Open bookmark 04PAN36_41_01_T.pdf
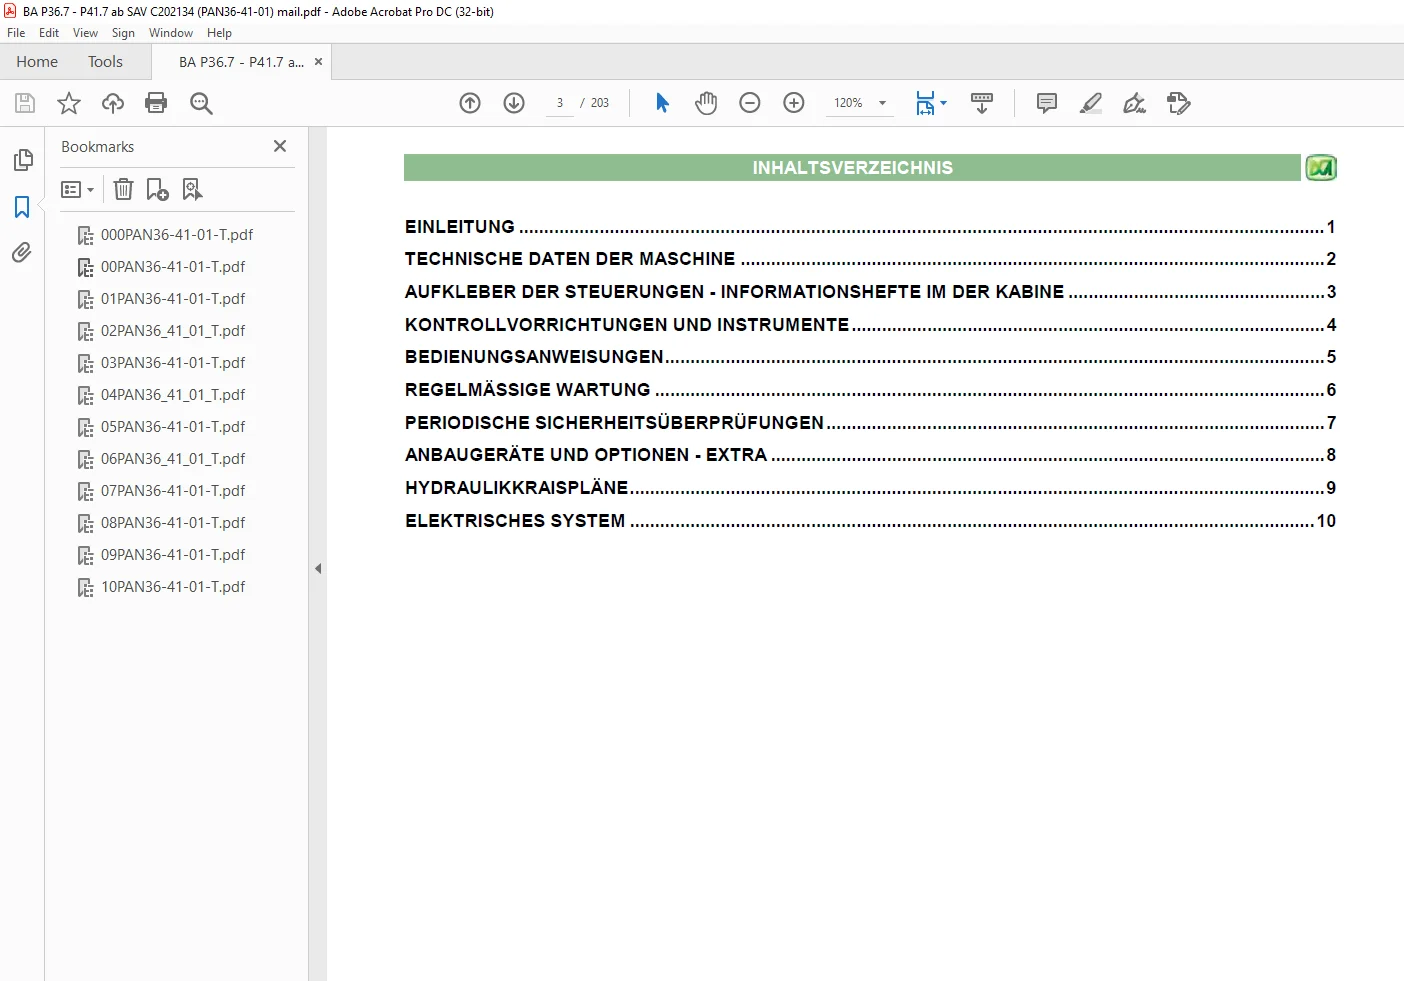Screen dimensions: 1404x981 [173, 395]
